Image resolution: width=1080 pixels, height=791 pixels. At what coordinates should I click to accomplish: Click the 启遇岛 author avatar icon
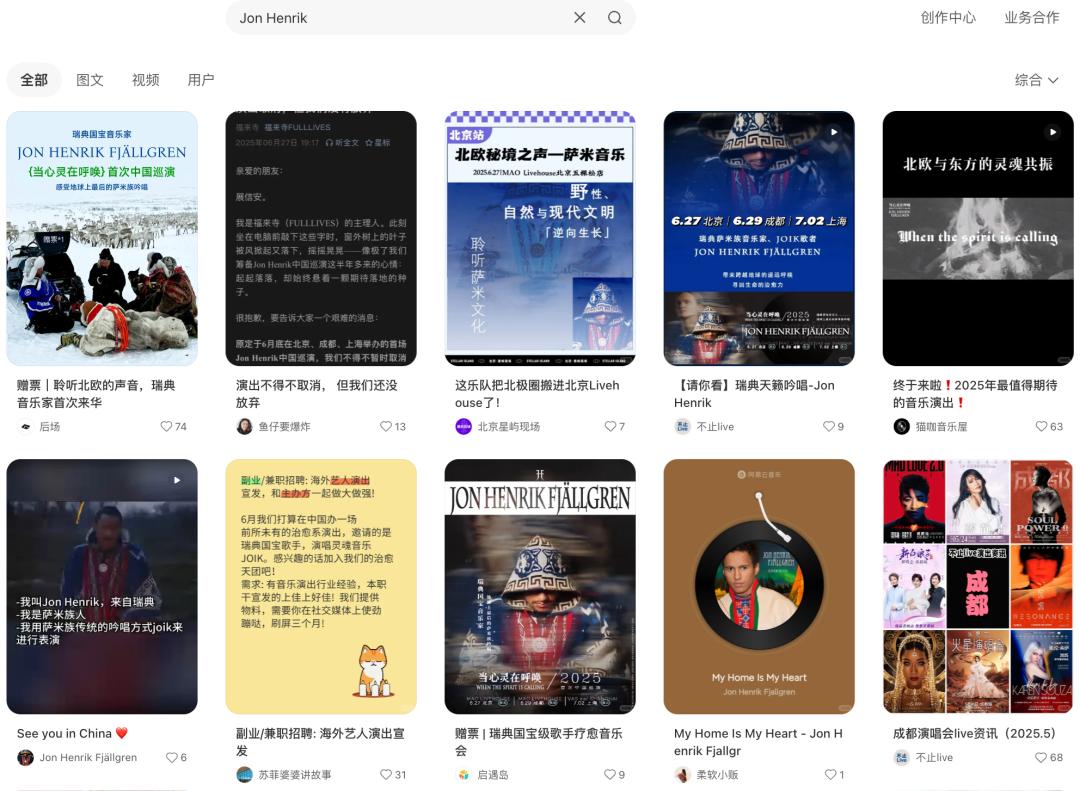point(463,775)
